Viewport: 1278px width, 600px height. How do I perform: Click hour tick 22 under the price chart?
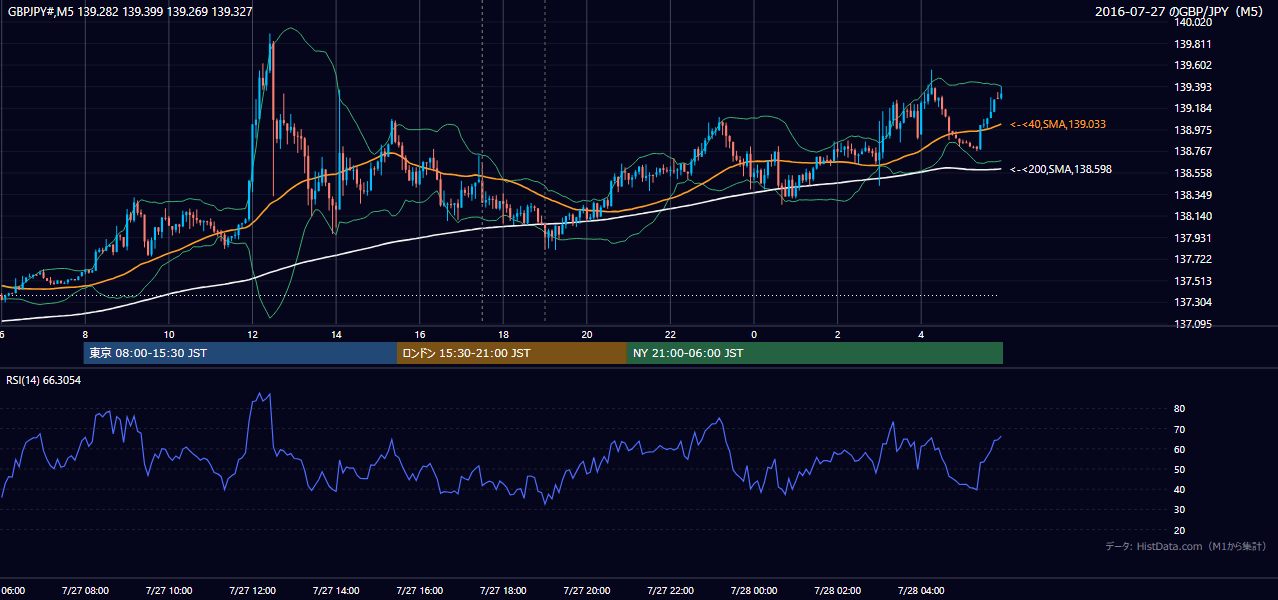point(670,334)
